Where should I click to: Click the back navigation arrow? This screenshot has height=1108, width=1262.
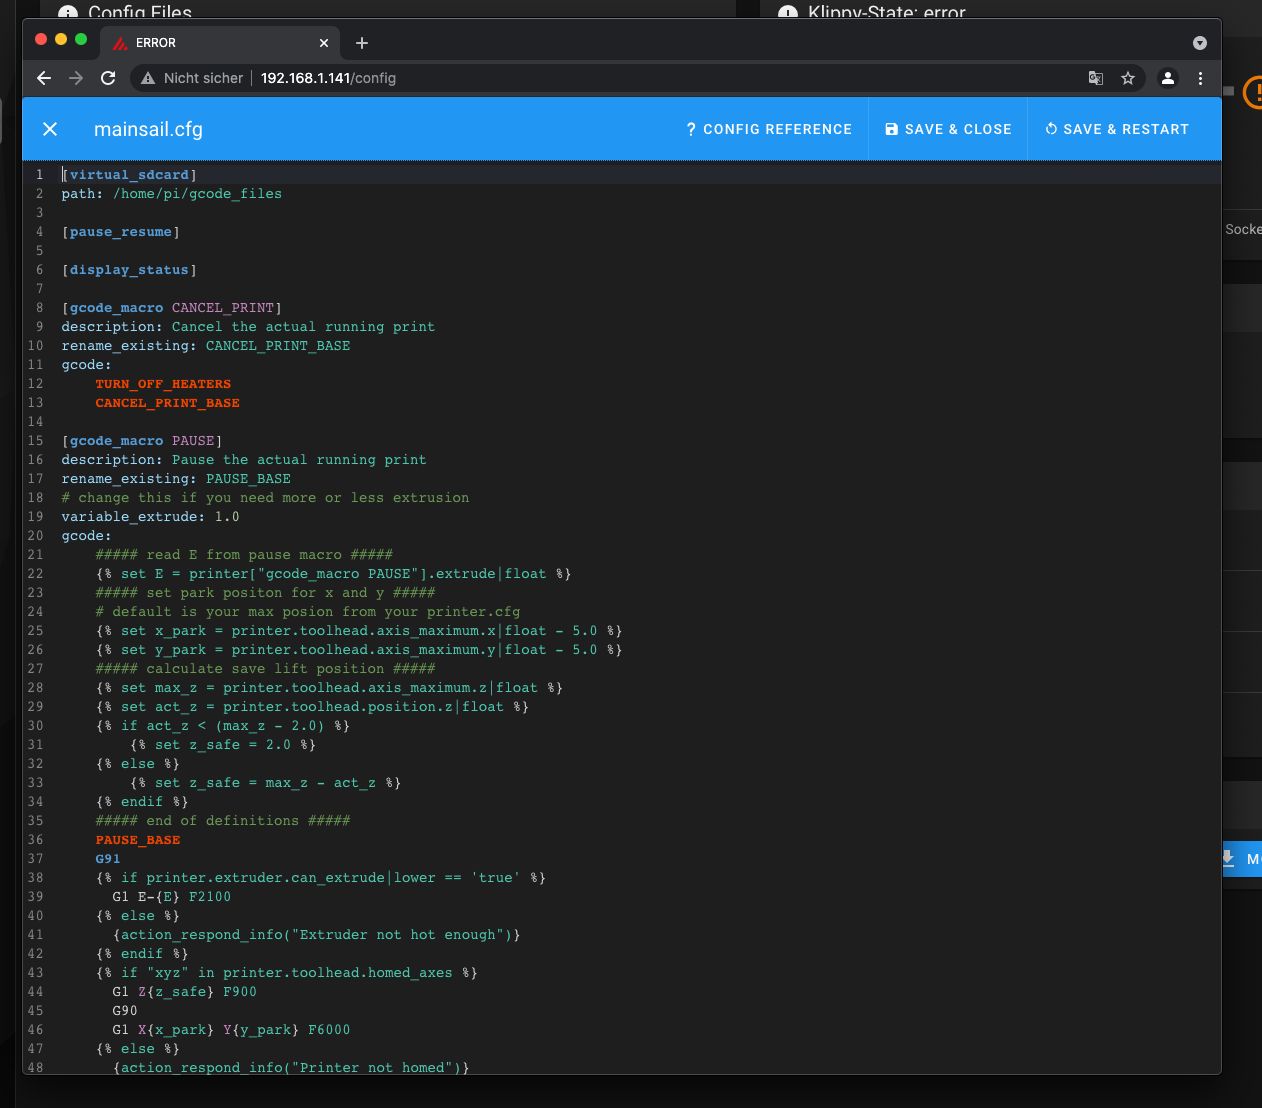tap(43, 78)
